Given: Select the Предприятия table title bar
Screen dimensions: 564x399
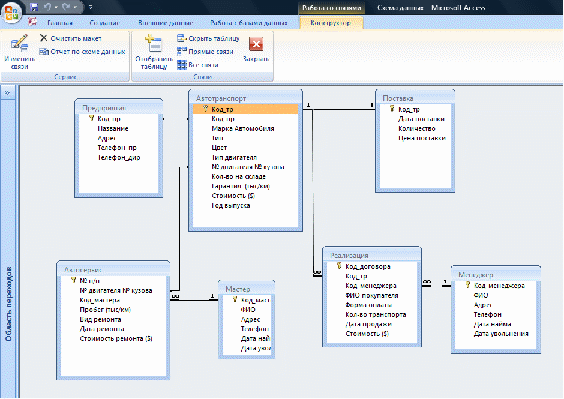Looking at the screenshot, I should [x=119, y=108].
